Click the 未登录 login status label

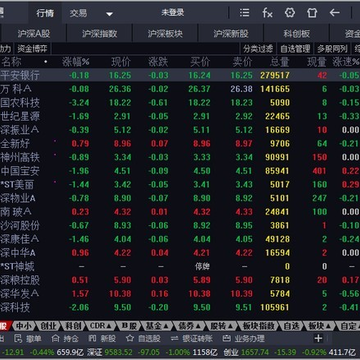[173, 13]
